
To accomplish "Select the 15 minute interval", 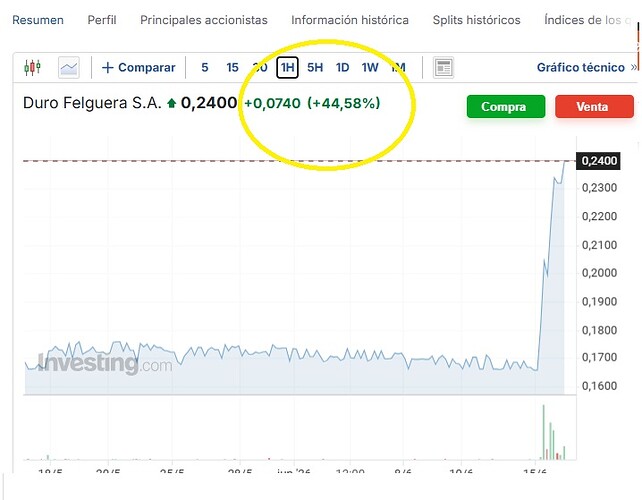I will coord(232,68).
